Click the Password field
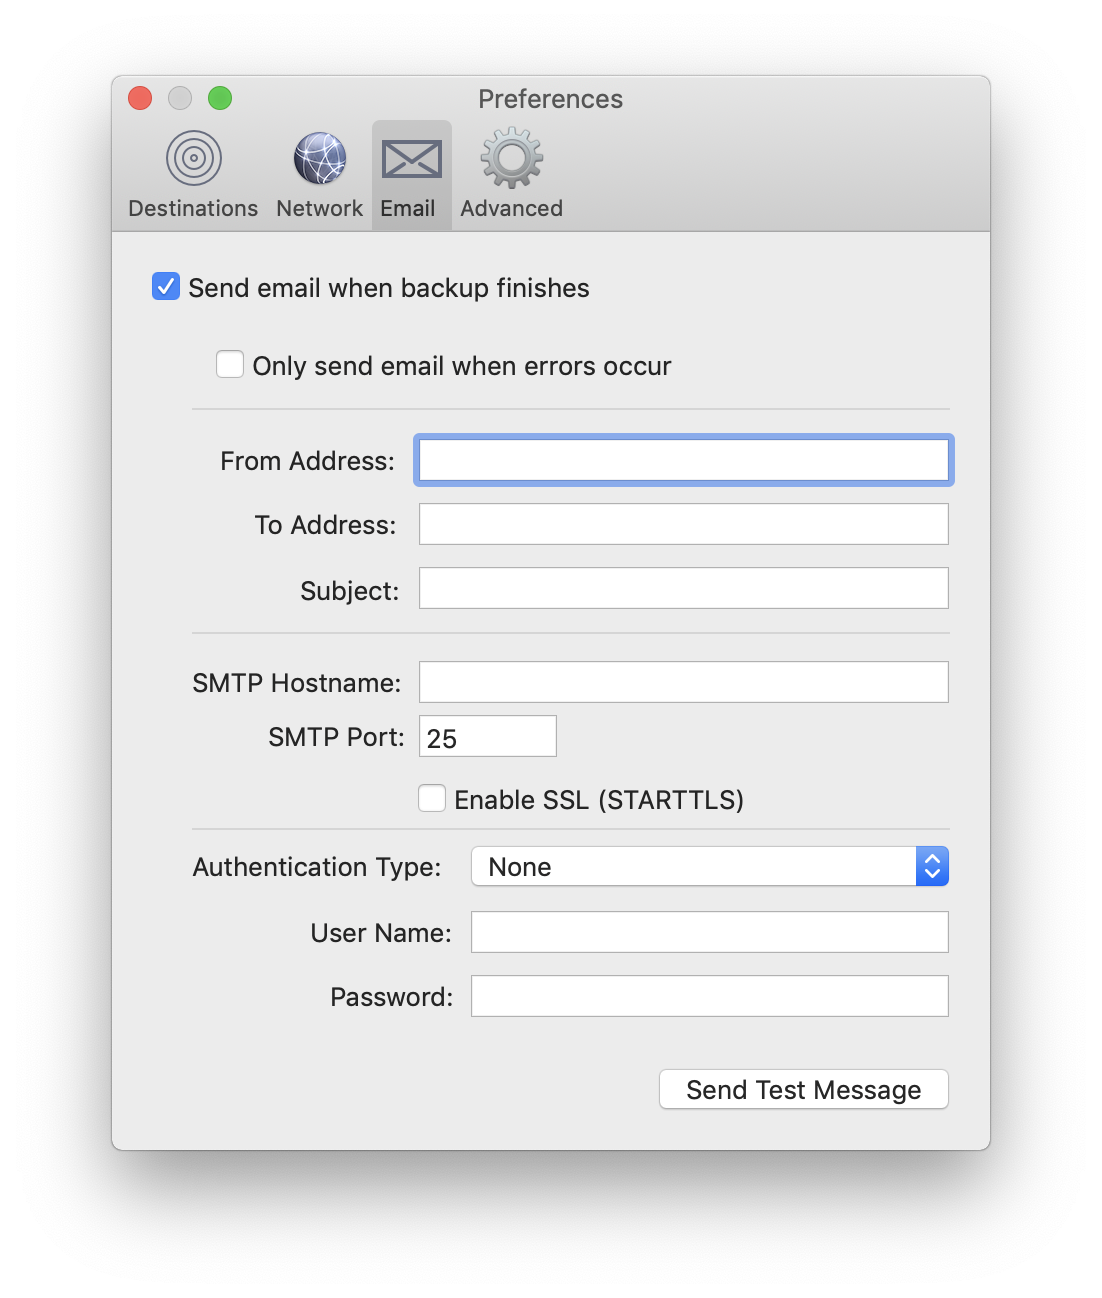 point(710,996)
